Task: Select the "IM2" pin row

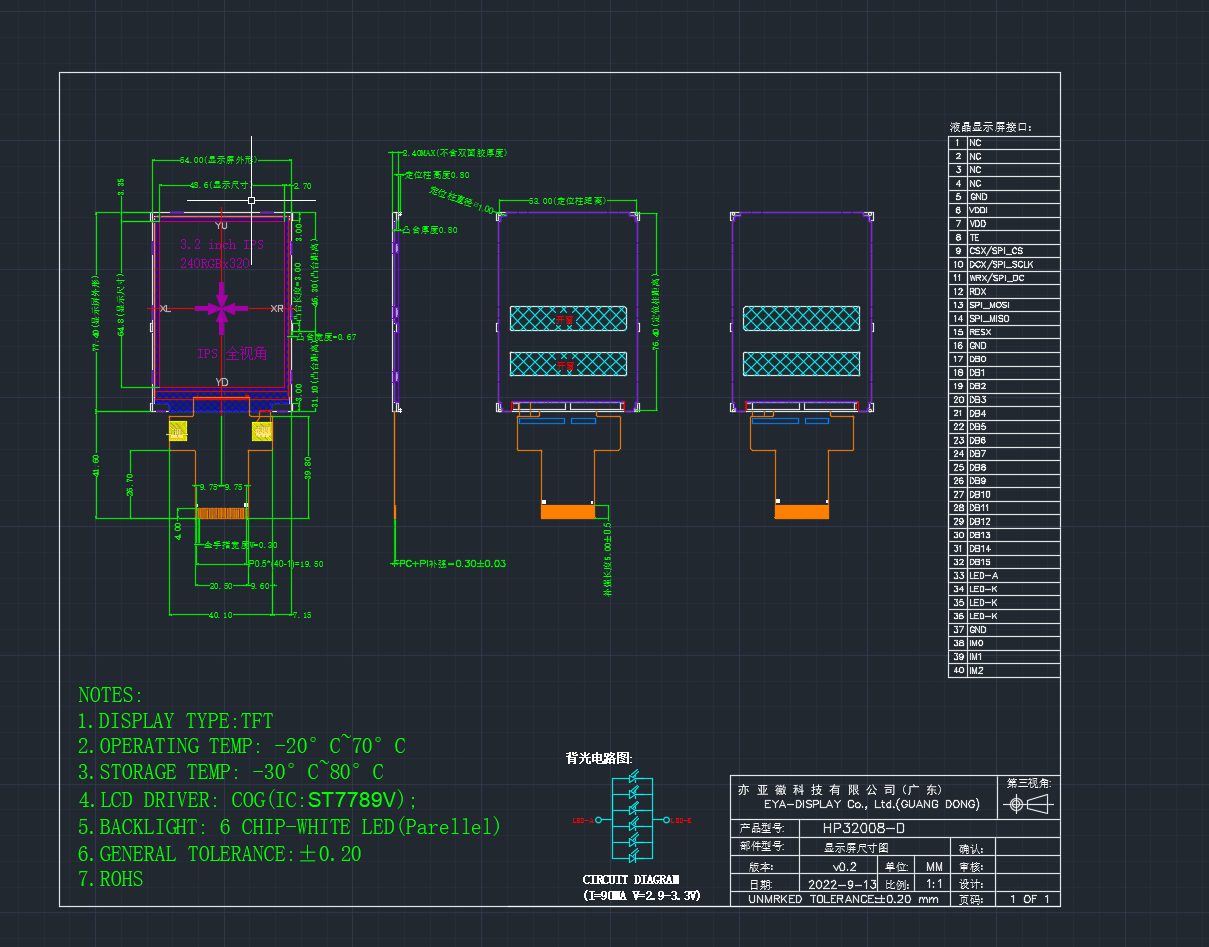Action: pyautogui.click(x=1004, y=670)
